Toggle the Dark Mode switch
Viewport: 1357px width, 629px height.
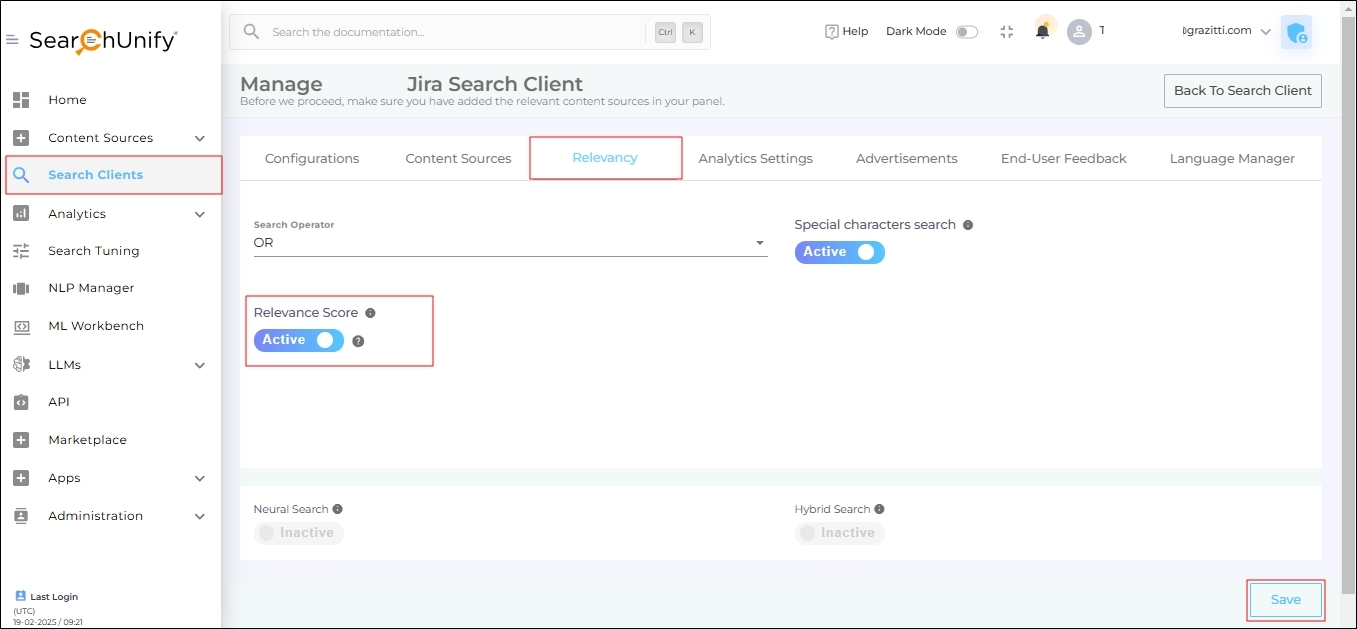coord(966,32)
